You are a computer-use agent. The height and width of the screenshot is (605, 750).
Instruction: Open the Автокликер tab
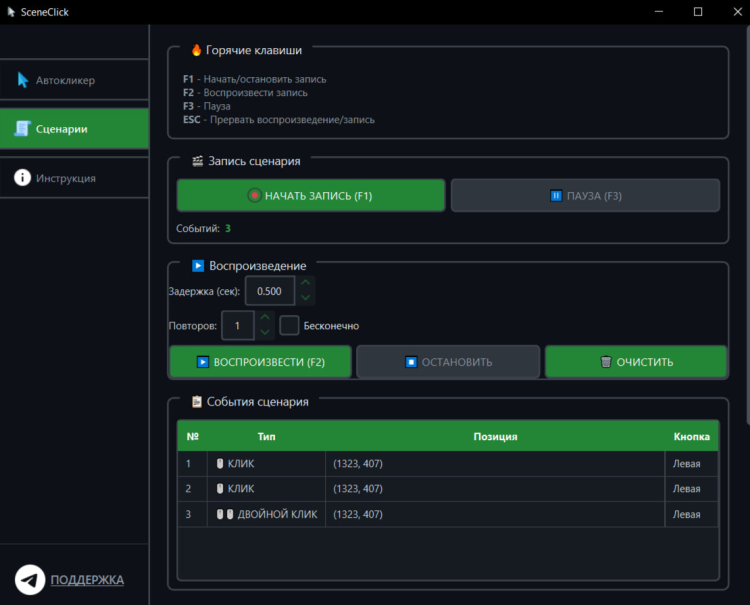click(x=74, y=80)
